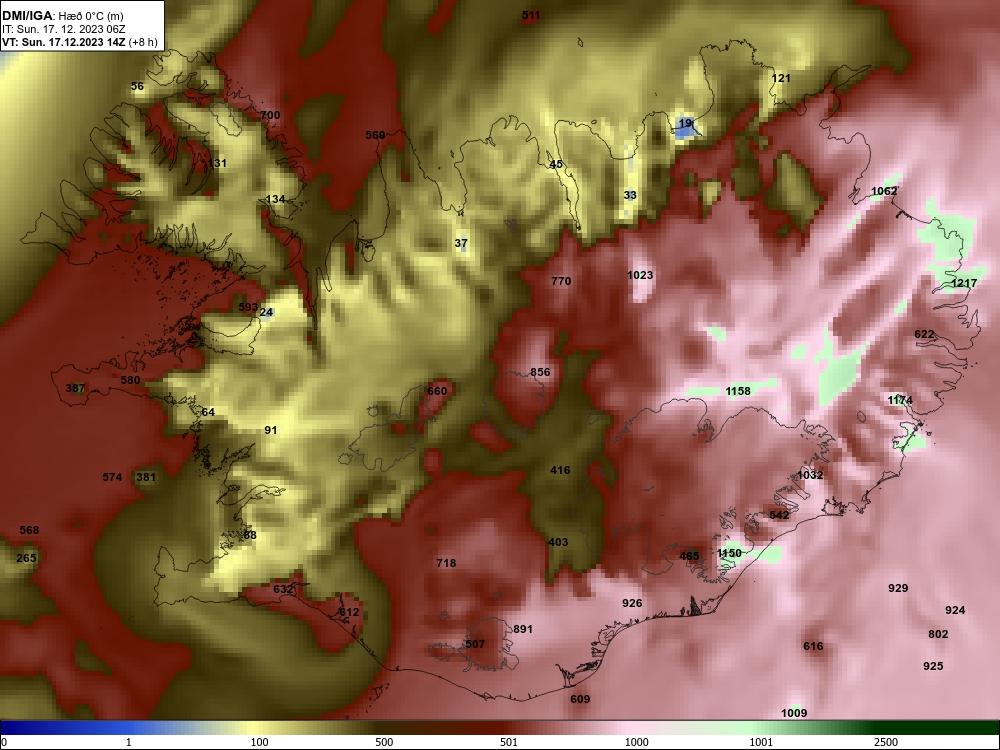
Task: Click the 19 value on blue patch
Action: pyautogui.click(x=686, y=123)
